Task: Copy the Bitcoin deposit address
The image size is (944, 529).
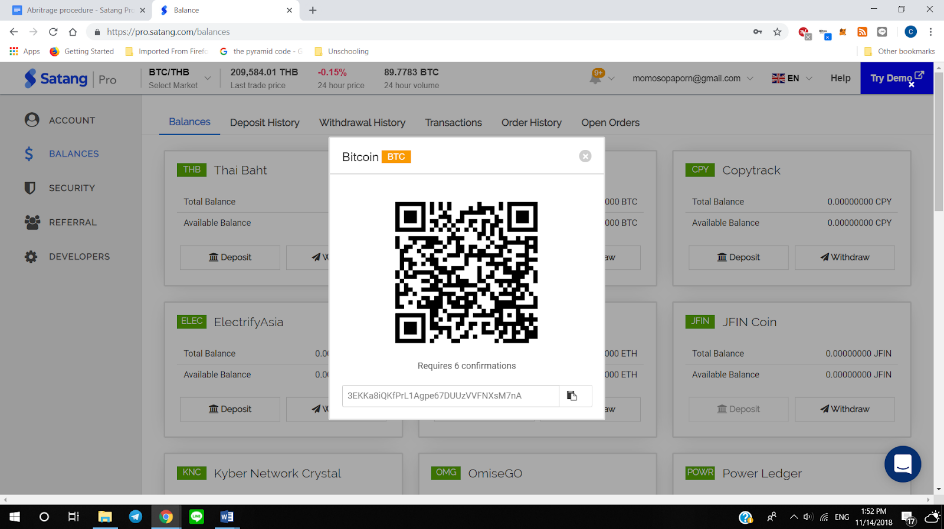Action: tap(571, 395)
